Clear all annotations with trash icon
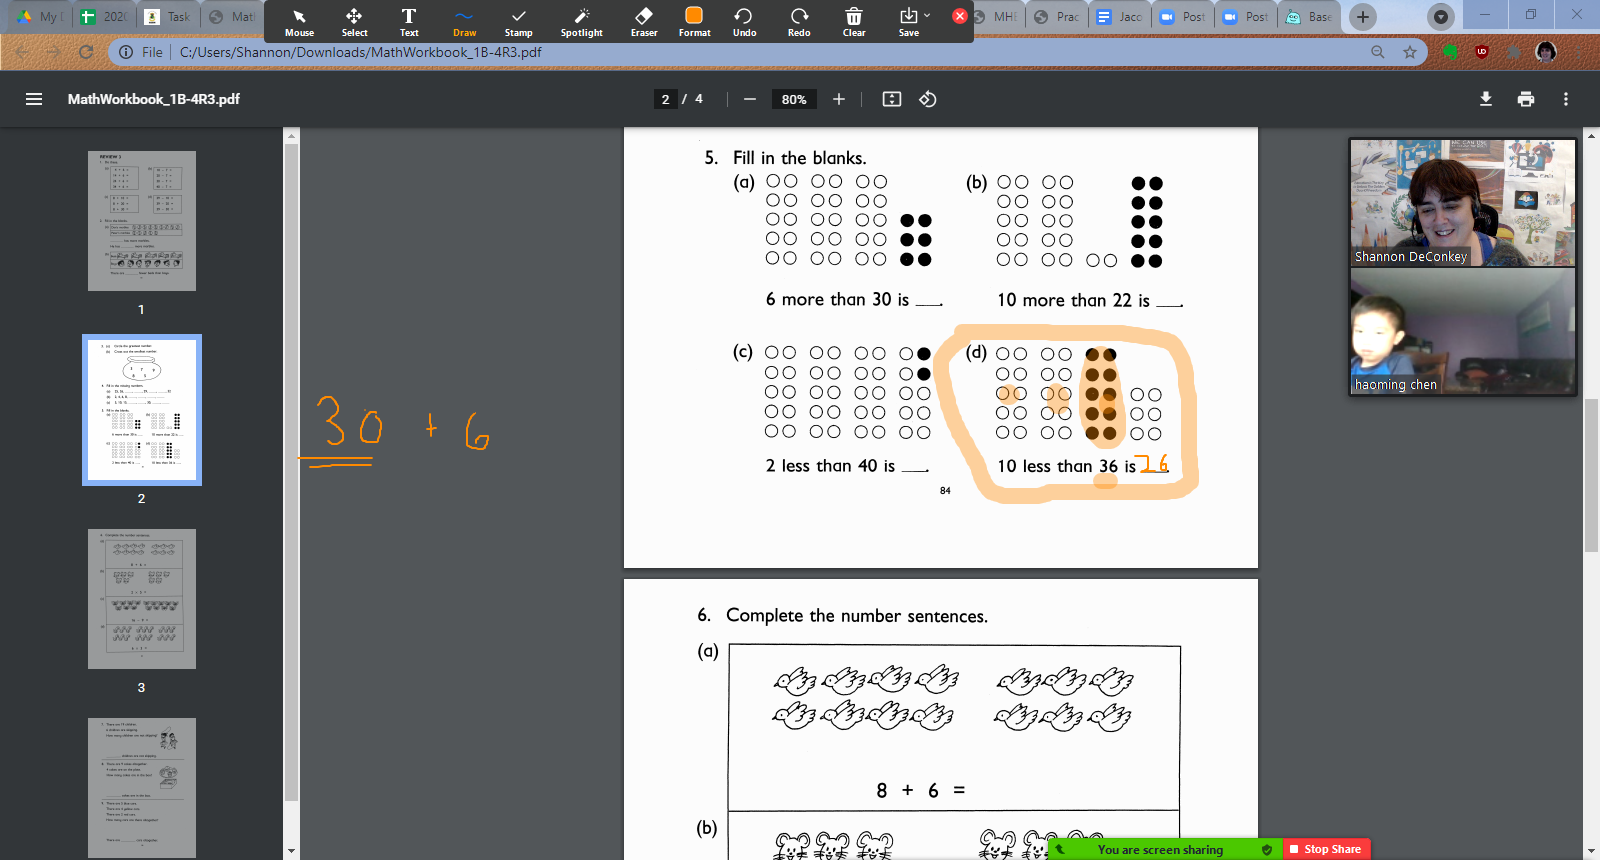The height and width of the screenshot is (860, 1600). point(854,22)
